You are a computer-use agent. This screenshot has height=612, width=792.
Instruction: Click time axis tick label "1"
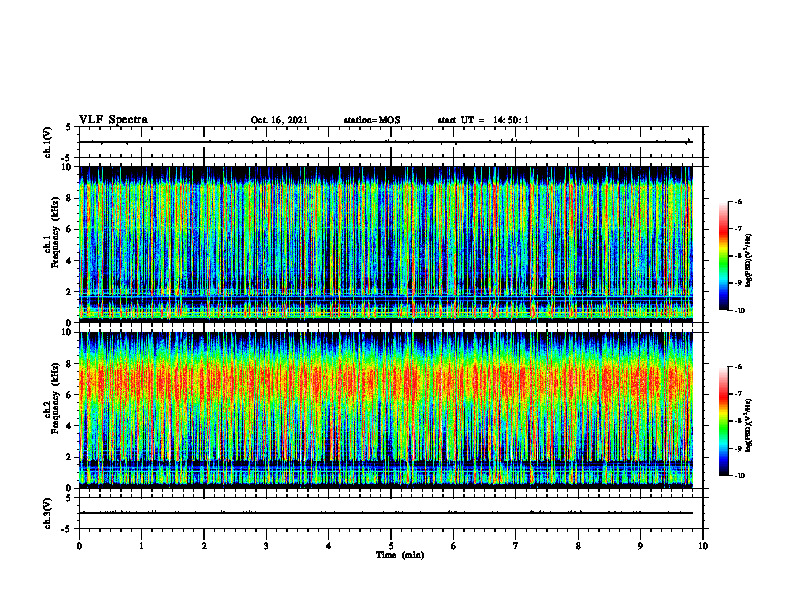pos(141,546)
